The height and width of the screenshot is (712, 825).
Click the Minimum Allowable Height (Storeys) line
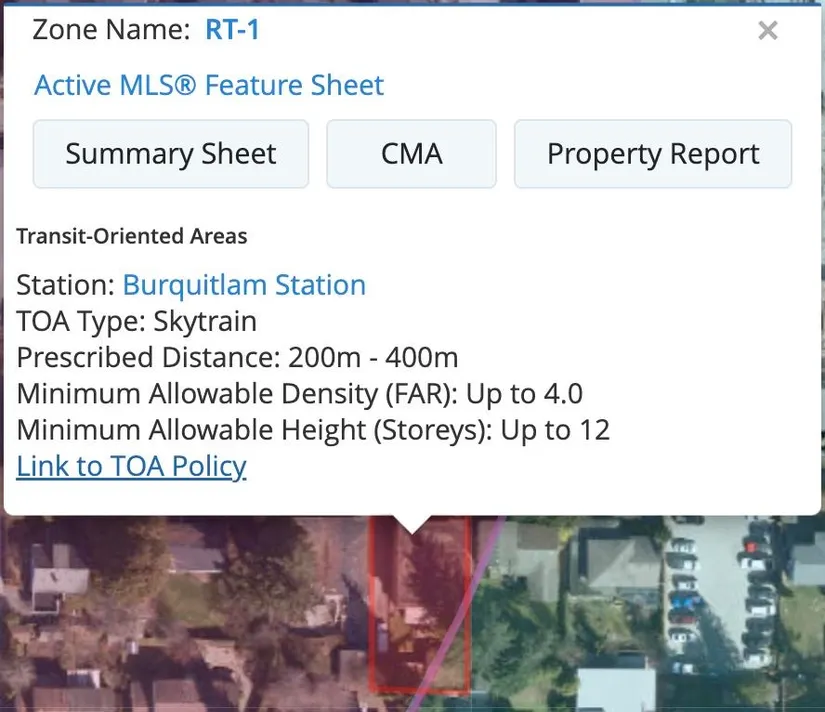[312, 430]
